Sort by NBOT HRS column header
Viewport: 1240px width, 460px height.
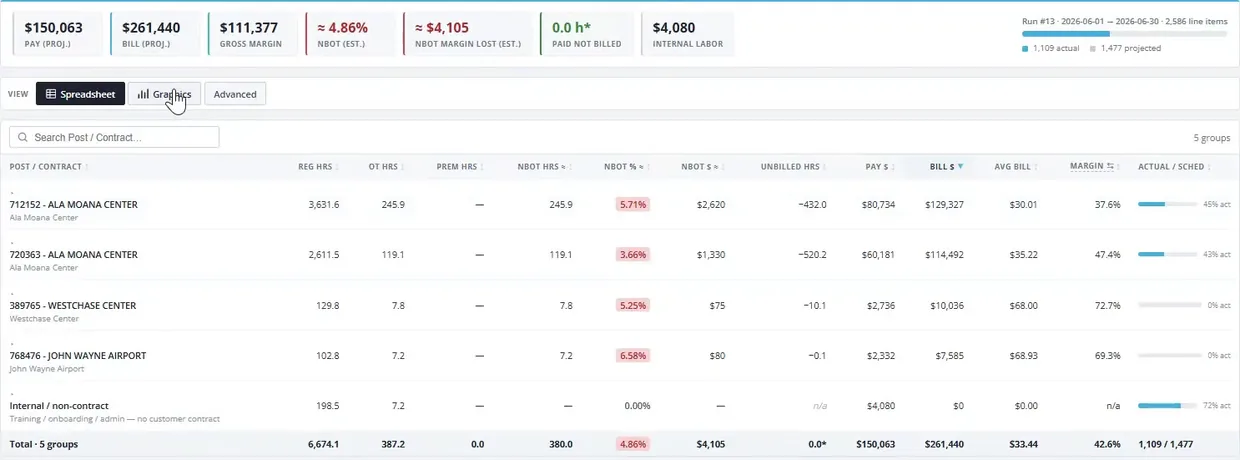(545, 167)
